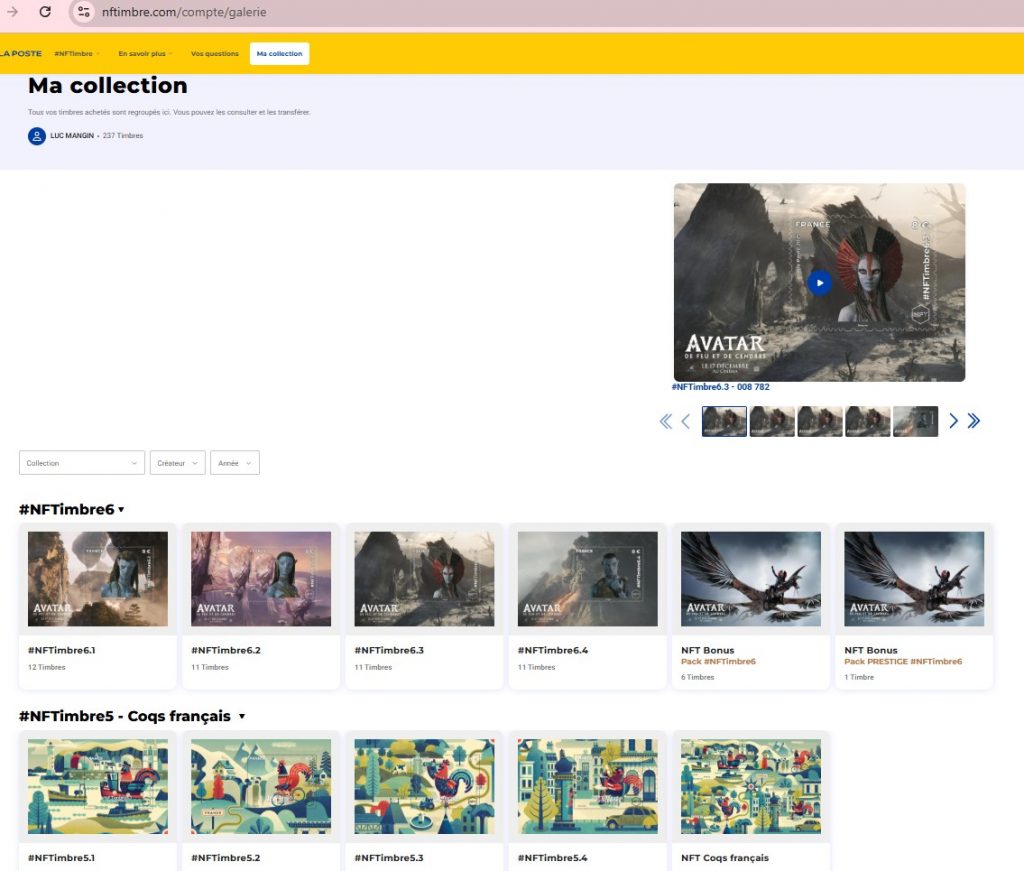Image resolution: width=1024 pixels, height=871 pixels.
Task: Jump to last carousel item with double arrow
Action: point(974,421)
